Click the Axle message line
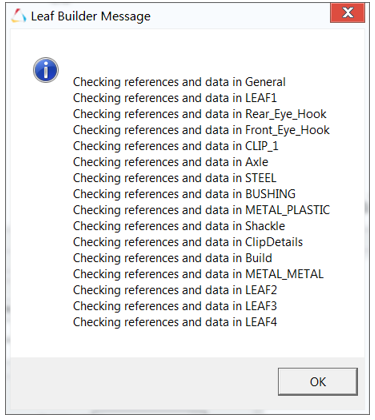Image resolution: width=375 pixels, height=420 pixels. click(171, 162)
